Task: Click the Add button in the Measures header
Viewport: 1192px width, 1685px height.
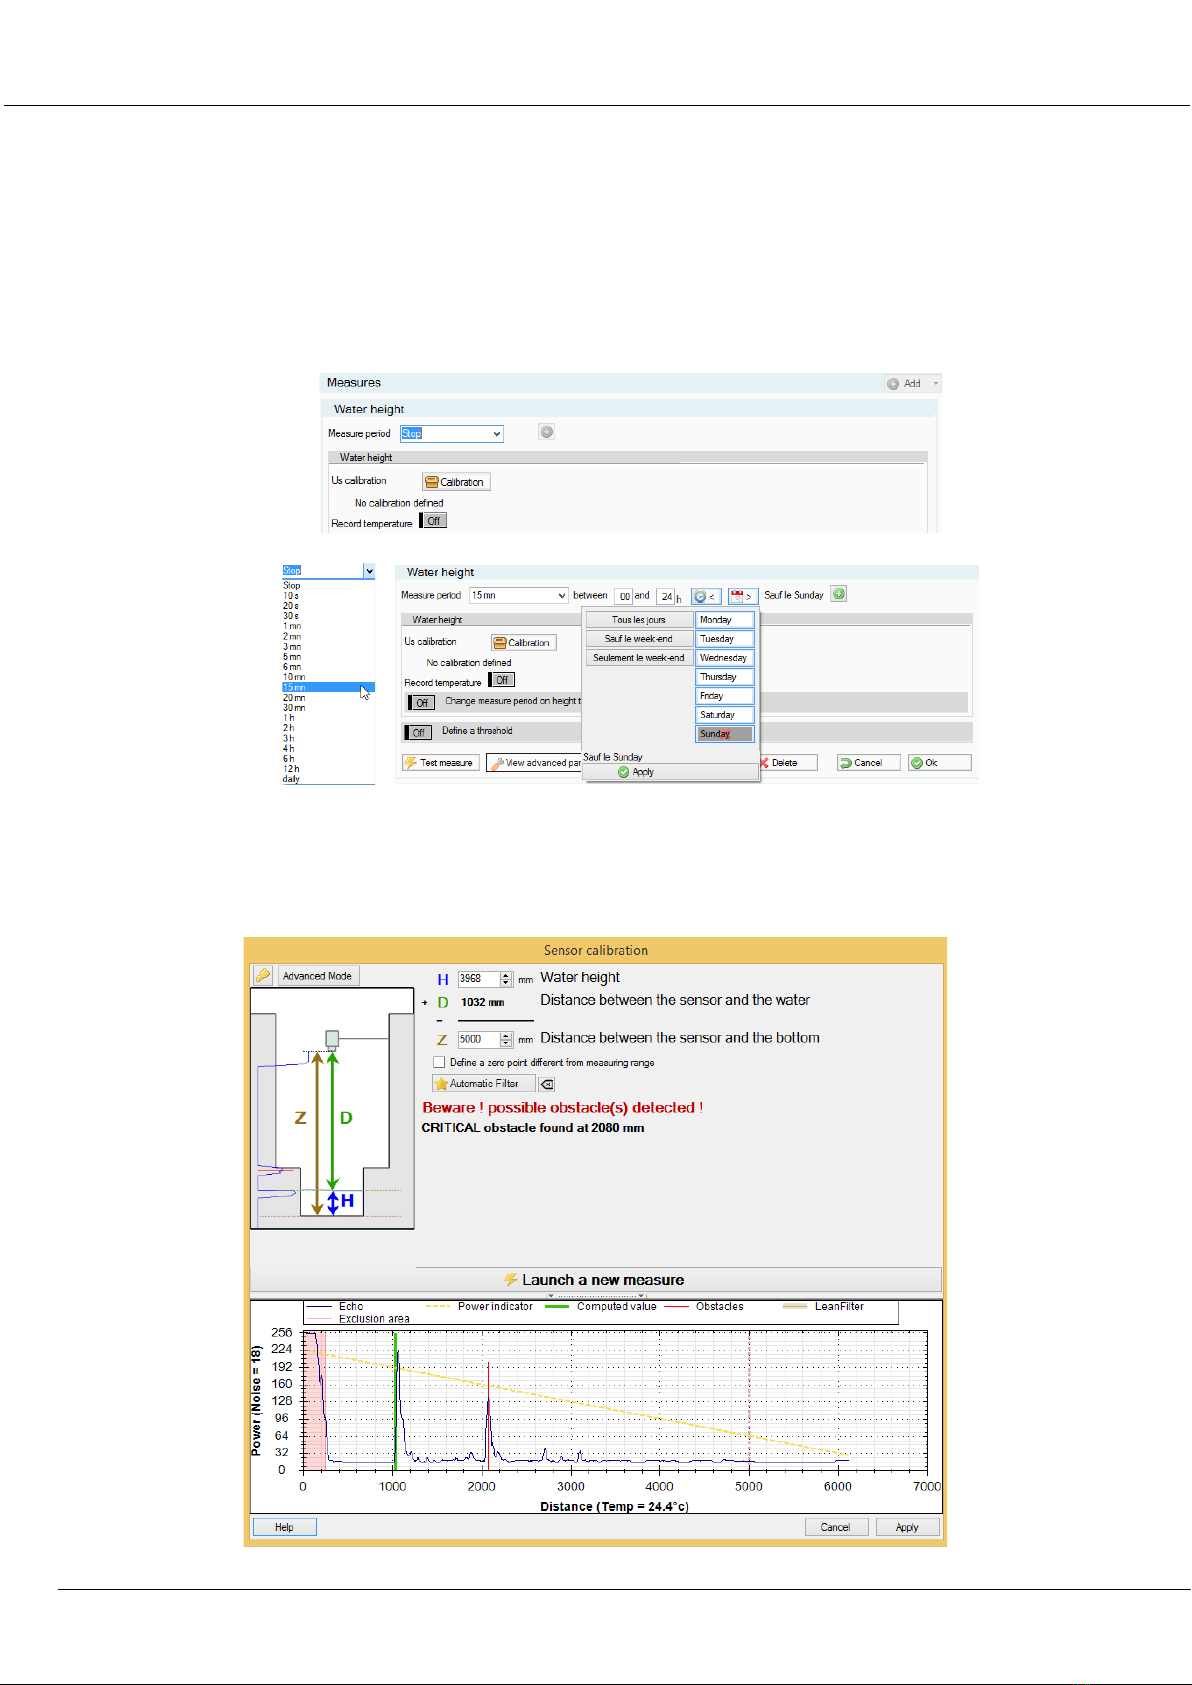Action: click(x=904, y=383)
